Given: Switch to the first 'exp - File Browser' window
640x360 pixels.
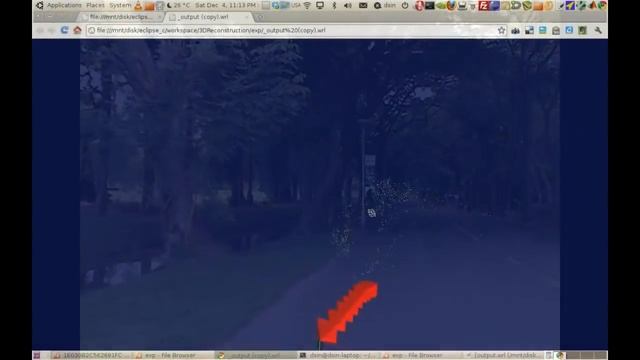Looking at the screenshot, I should 173,356.
